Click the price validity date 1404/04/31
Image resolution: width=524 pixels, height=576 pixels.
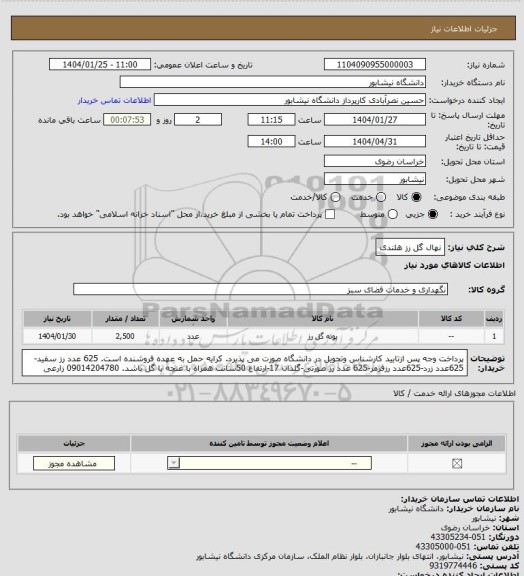(x=375, y=141)
